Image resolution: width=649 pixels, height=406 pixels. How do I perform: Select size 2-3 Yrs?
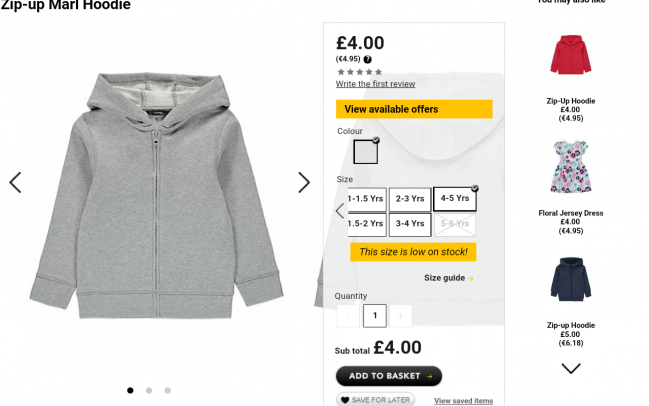(x=410, y=199)
